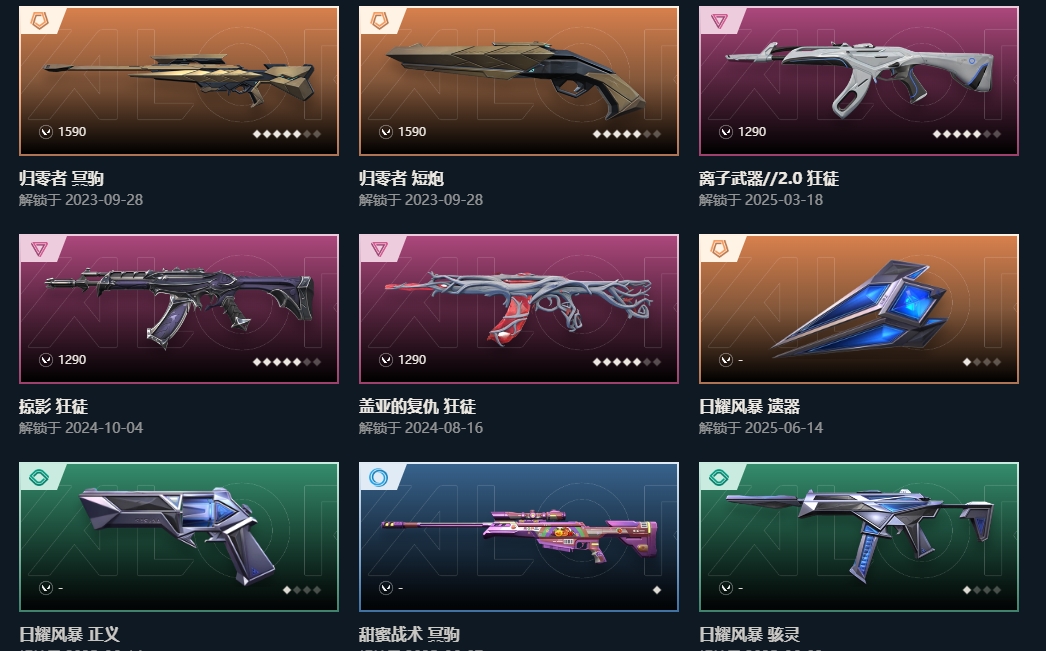Select the 归零者 冥驹 sniper rifle image
Image resolution: width=1046 pixels, height=651 pixels.
coord(179,79)
